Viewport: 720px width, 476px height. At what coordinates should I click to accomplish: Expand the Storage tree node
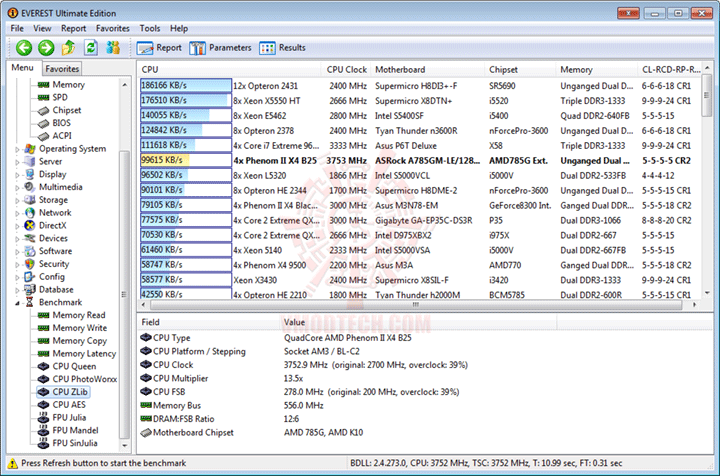click(x=17, y=201)
